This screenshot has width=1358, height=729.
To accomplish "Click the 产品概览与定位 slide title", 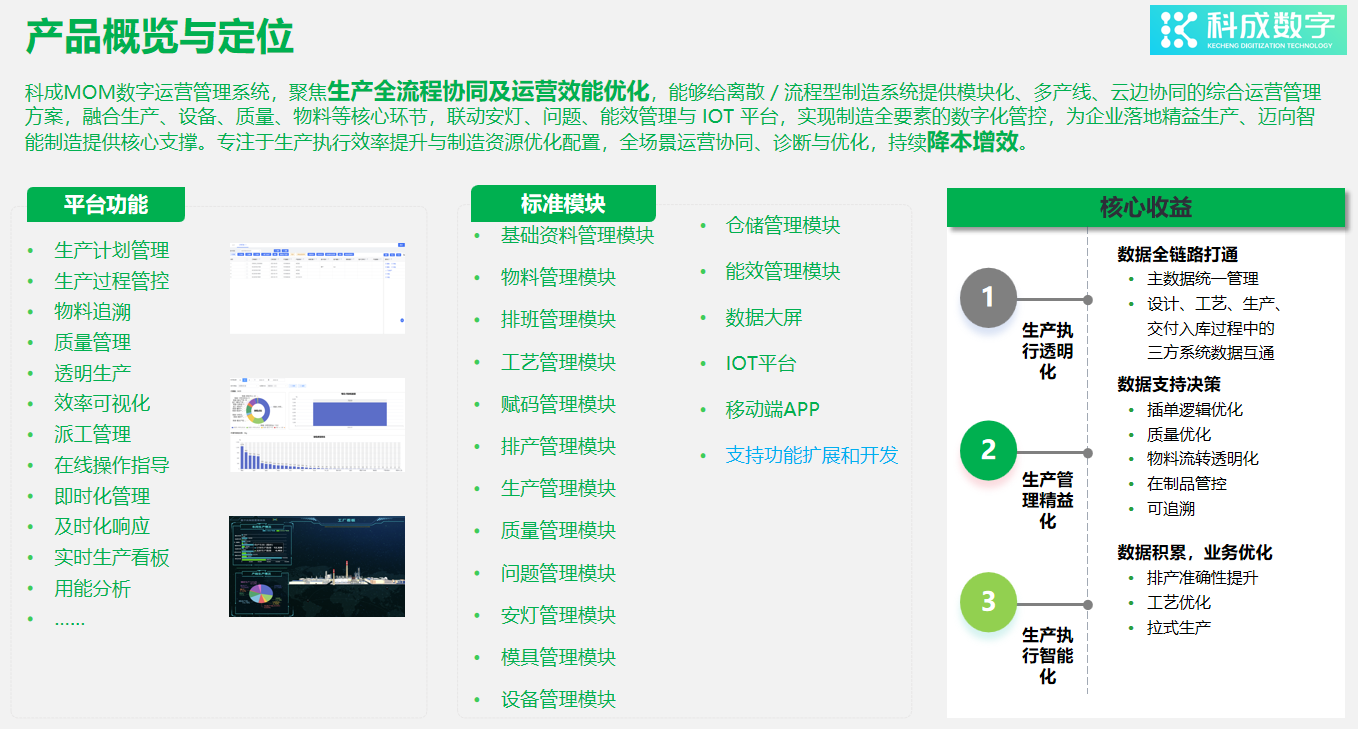I will (x=159, y=36).
